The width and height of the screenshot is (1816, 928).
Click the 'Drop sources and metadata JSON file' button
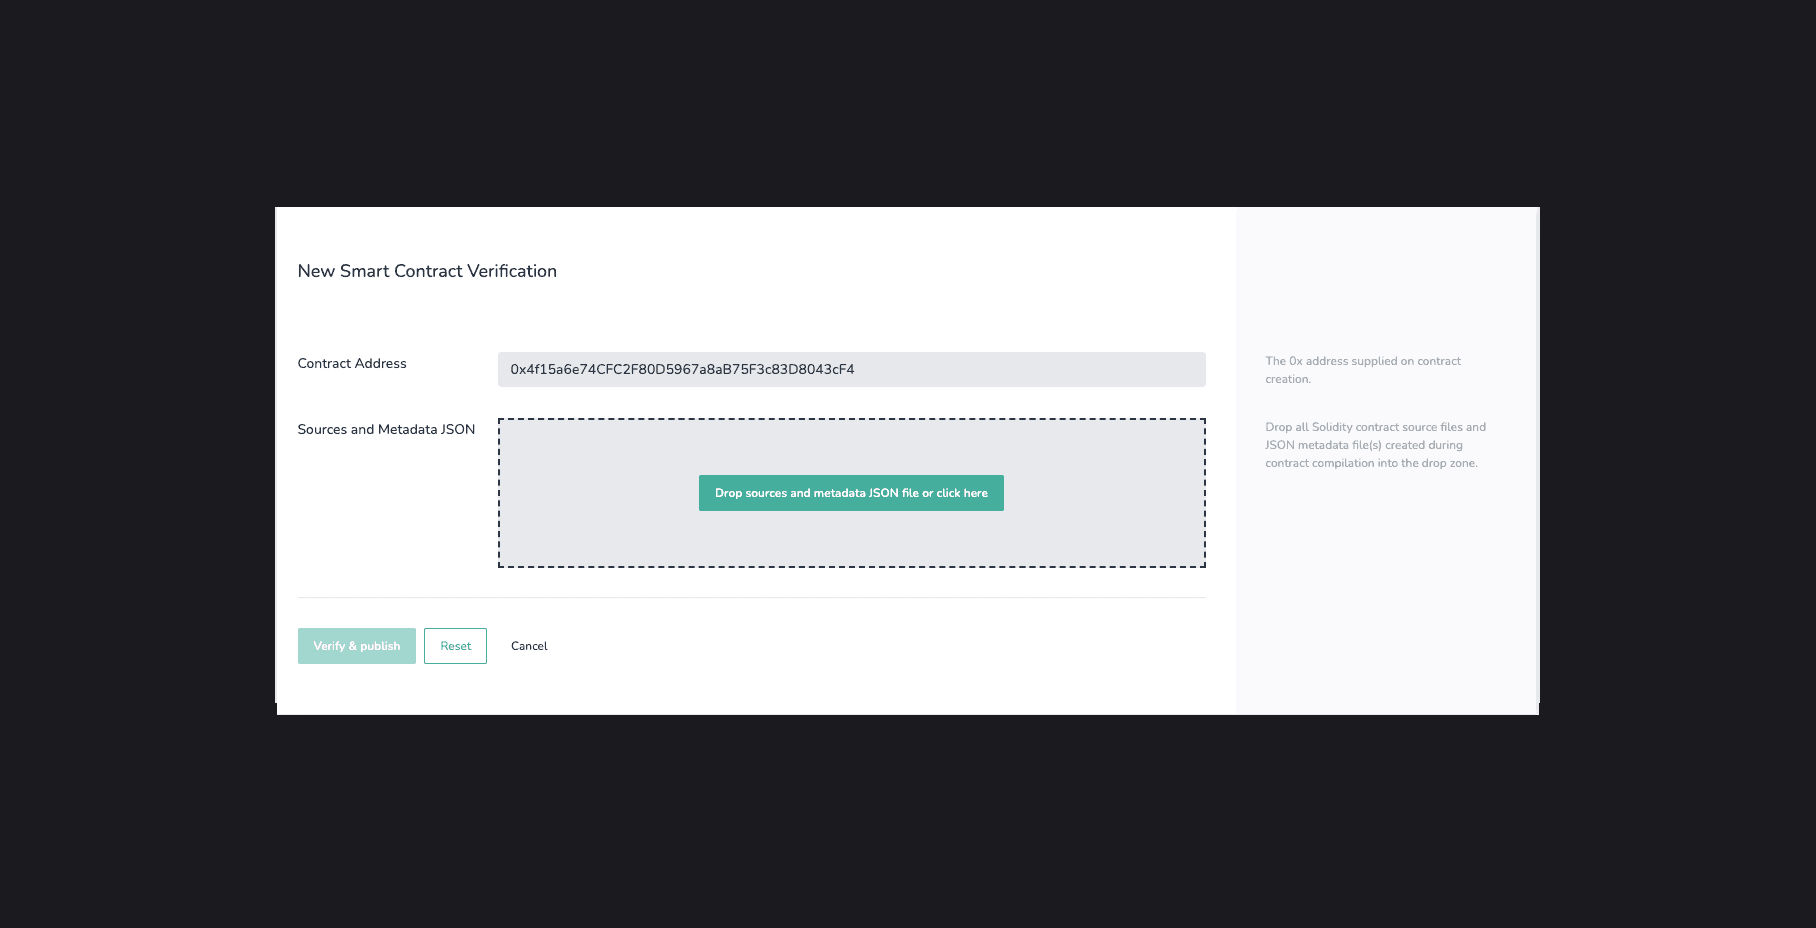tap(850, 493)
